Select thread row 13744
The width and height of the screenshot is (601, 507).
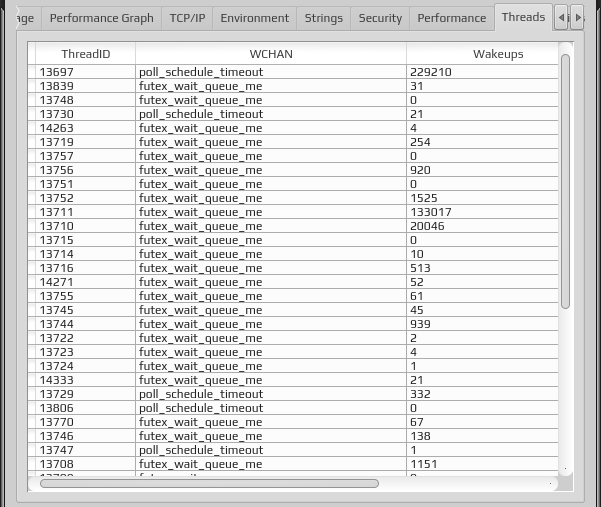293,323
